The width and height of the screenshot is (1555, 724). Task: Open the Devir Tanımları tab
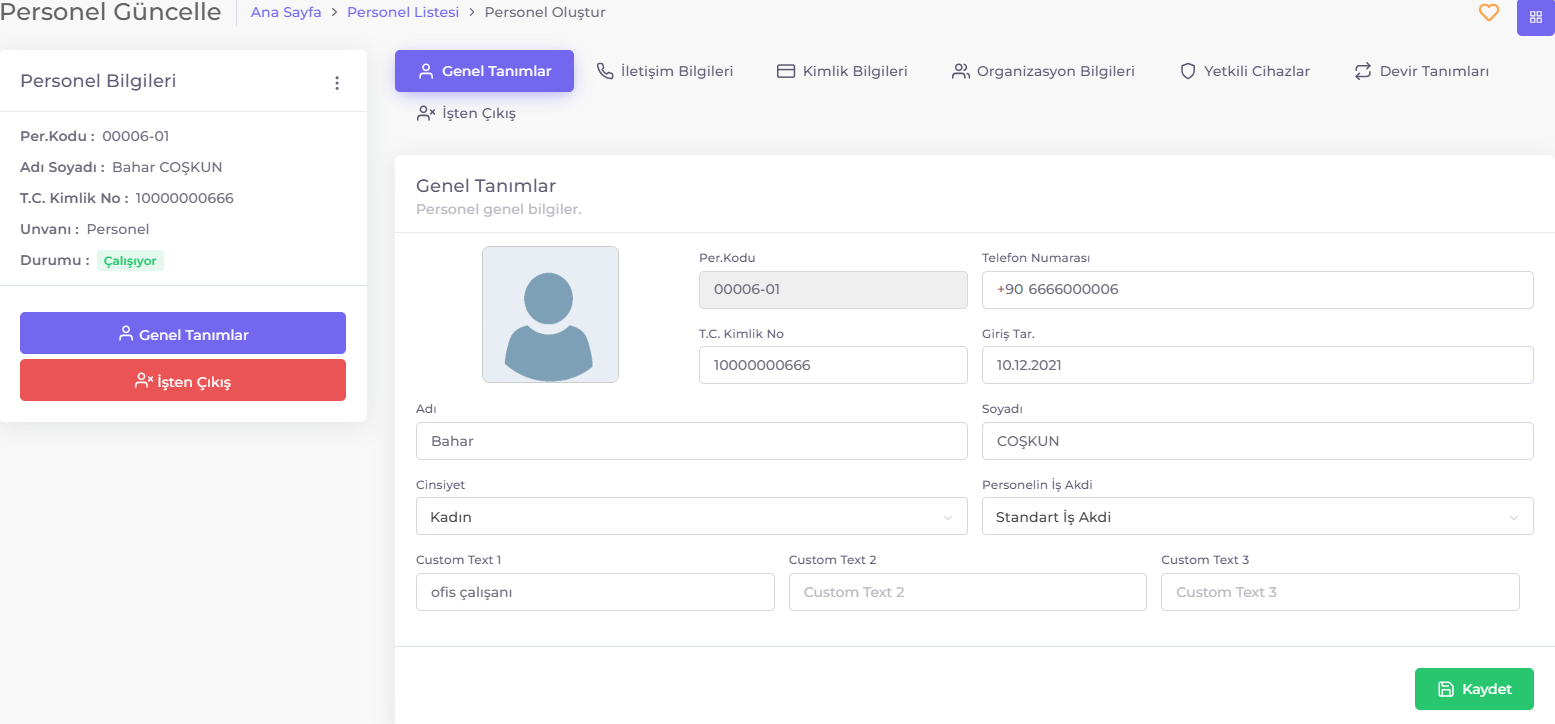pyautogui.click(x=1421, y=71)
